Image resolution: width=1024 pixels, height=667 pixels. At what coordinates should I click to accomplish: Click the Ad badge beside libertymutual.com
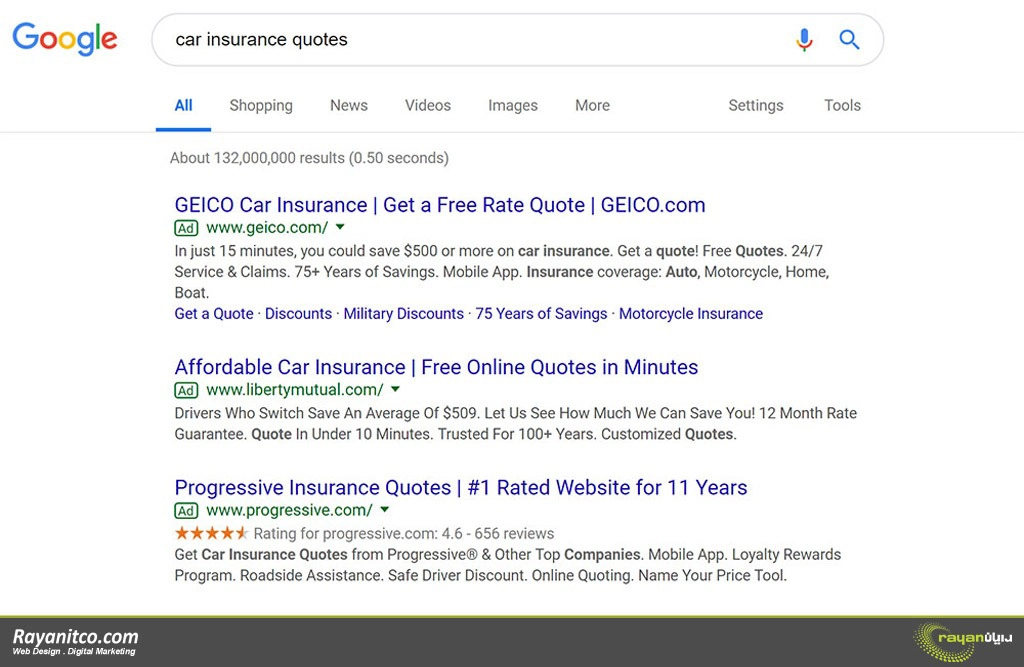[x=186, y=390]
